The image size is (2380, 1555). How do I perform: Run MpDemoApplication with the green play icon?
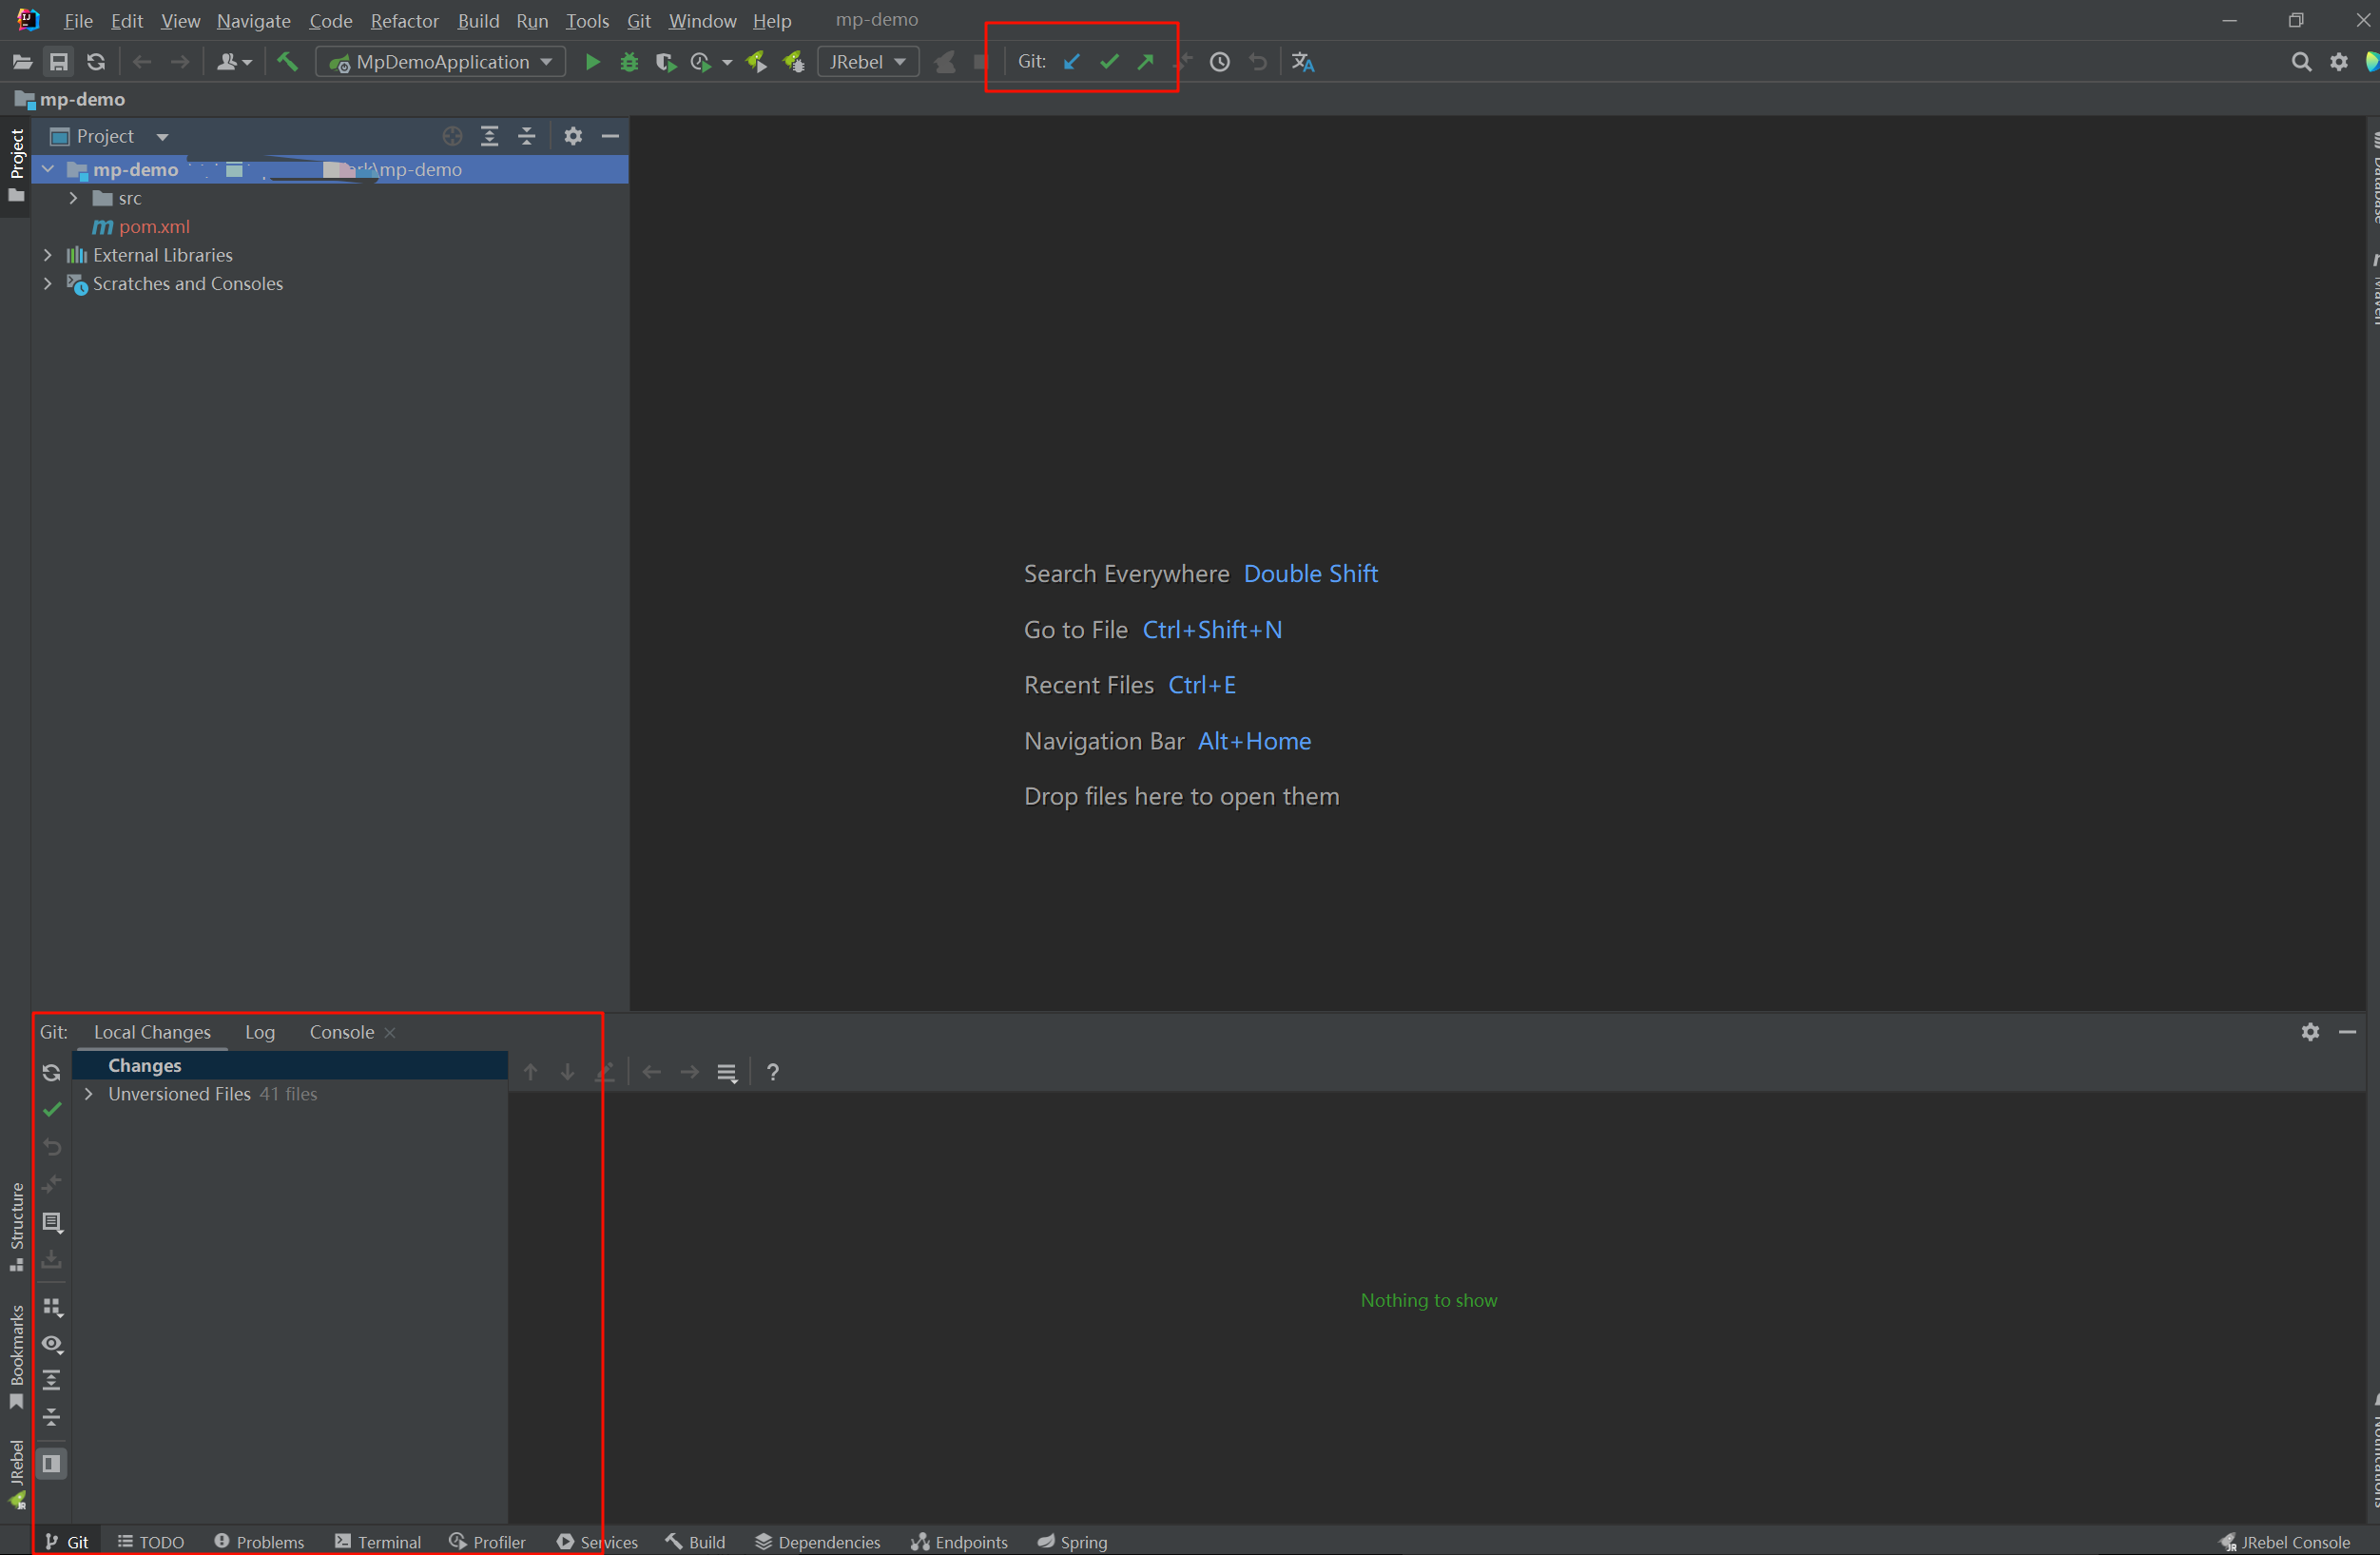click(x=592, y=62)
